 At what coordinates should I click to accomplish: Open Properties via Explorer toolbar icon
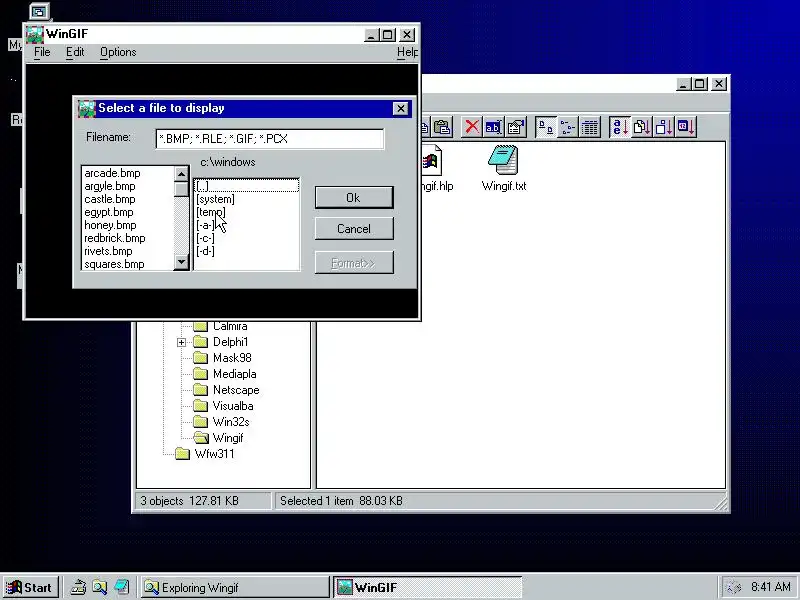516,127
